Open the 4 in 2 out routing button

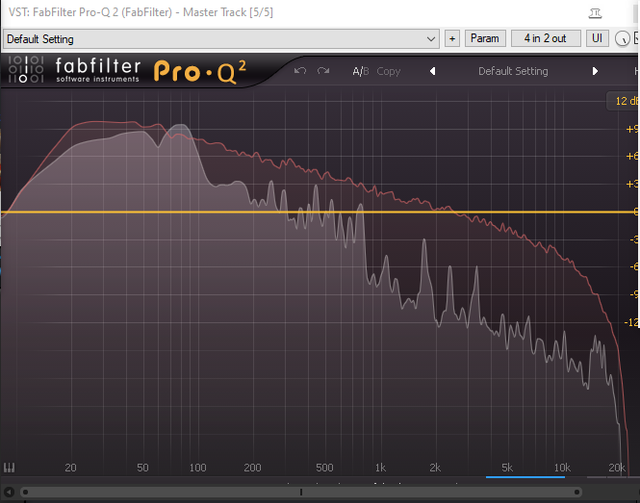pyautogui.click(x=545, y=39)
